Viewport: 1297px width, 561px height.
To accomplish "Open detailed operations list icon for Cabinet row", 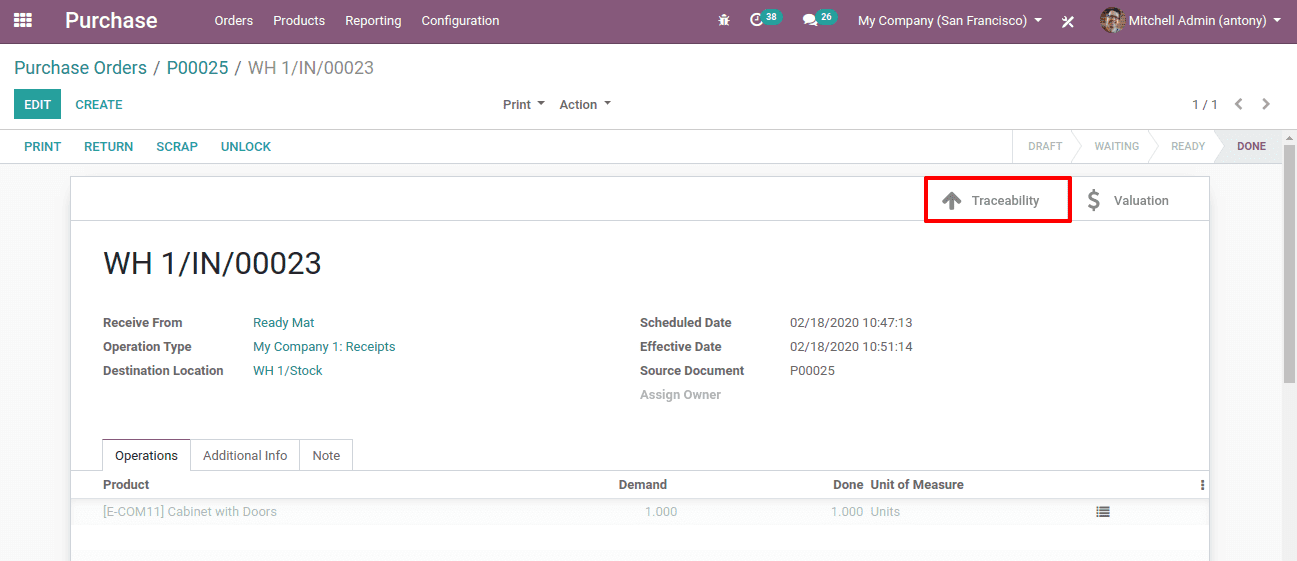I will click(1103, 512).
